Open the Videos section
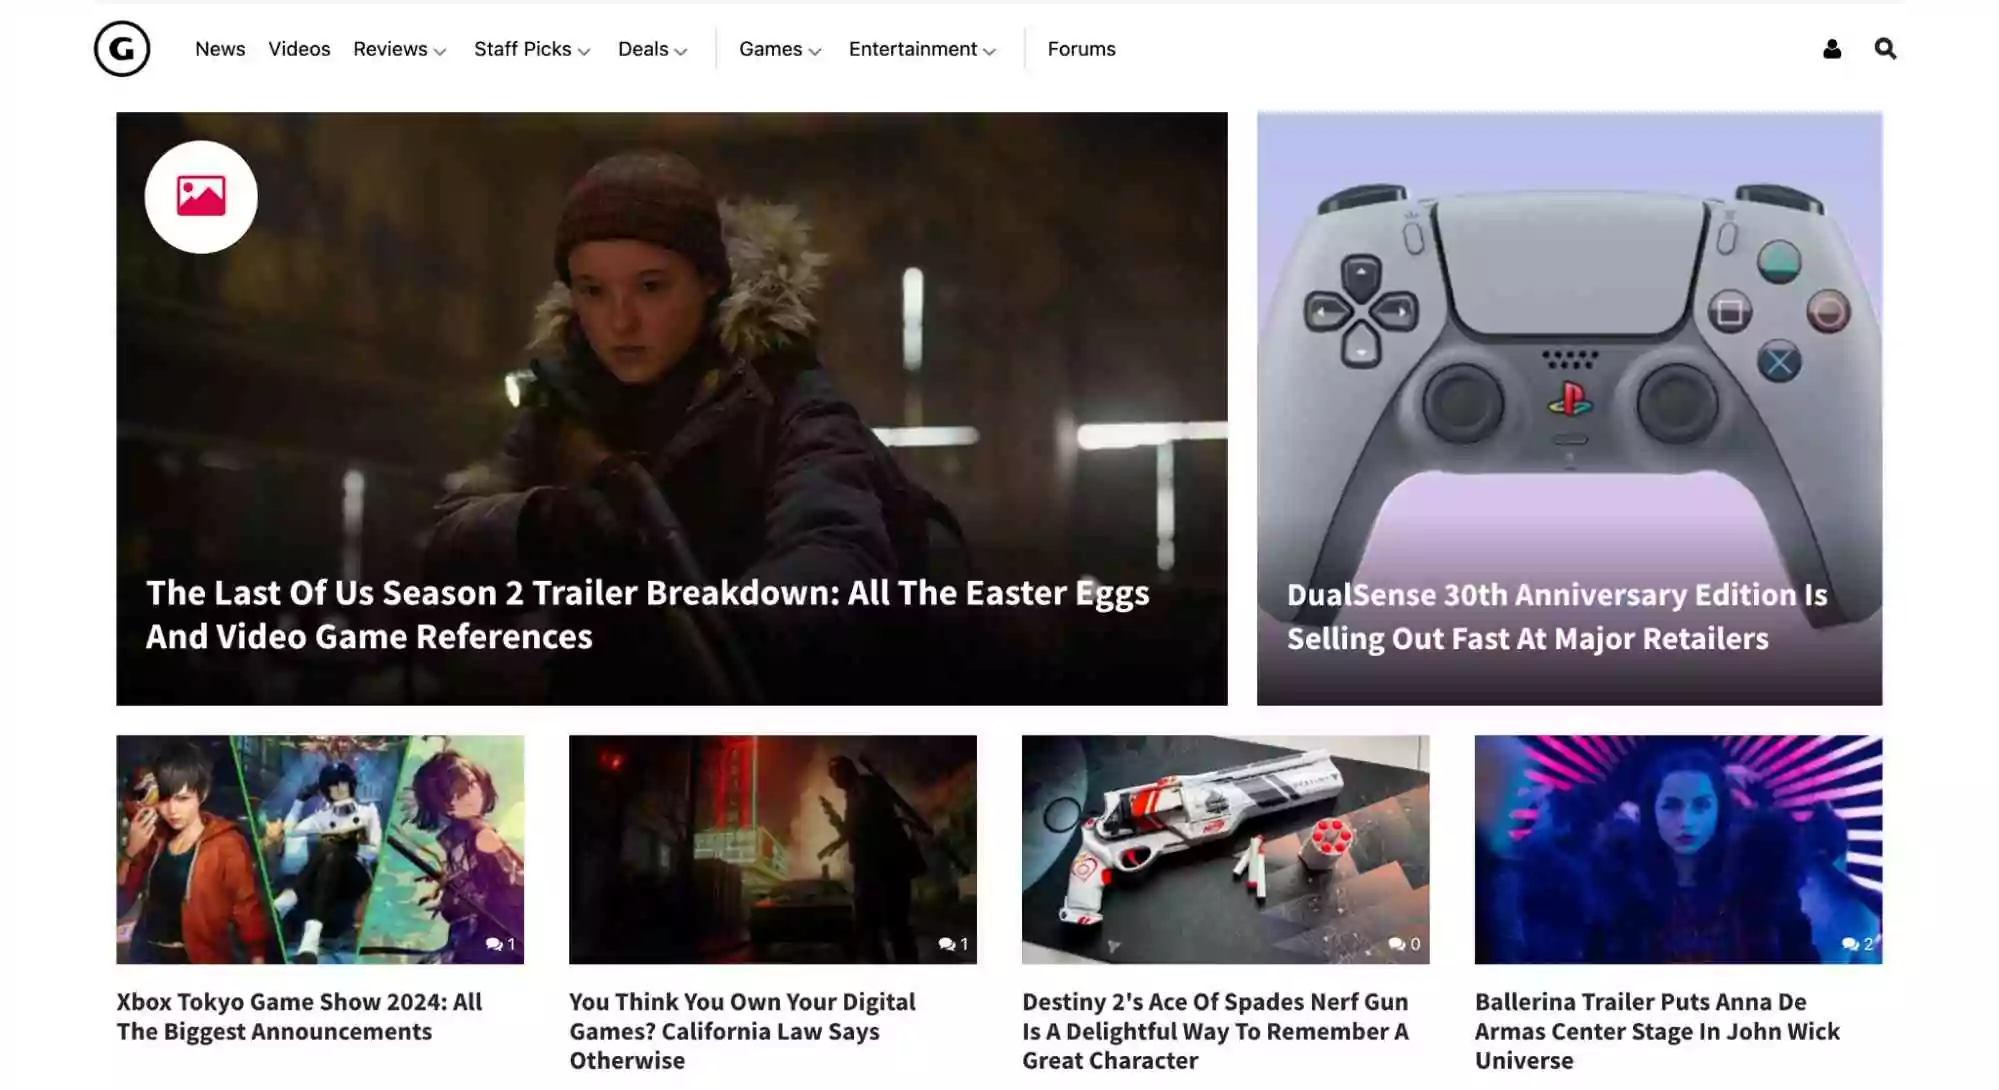This screenshot has width=1999, height=1090. [299, 48]
